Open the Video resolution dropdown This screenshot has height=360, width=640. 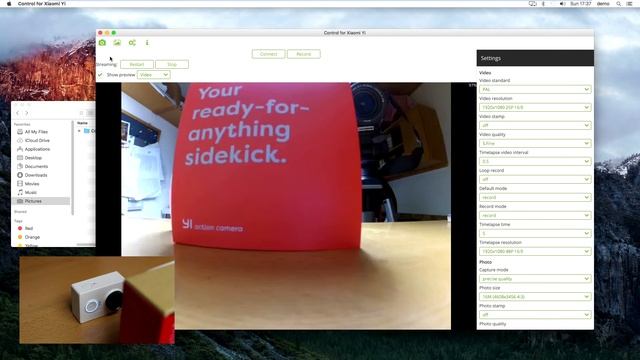tap(535, 107)
